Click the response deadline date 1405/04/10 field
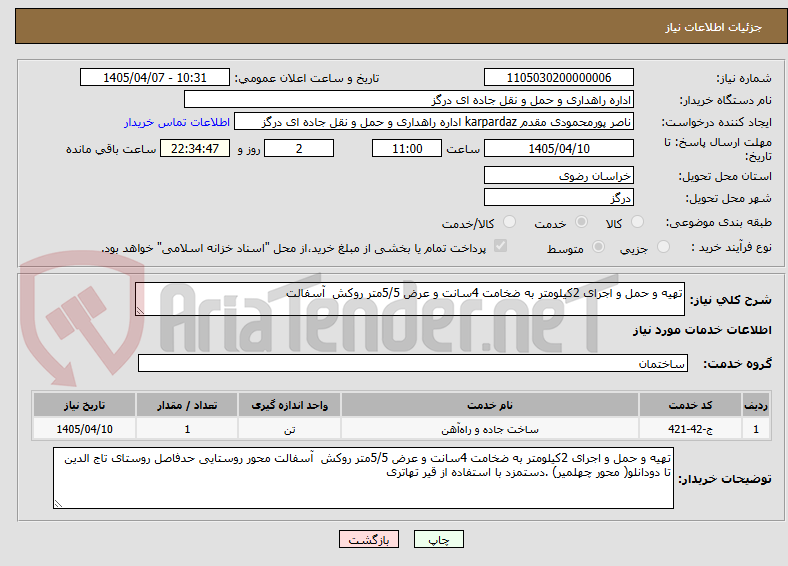788x566 pixels. (x=558, y=148)
